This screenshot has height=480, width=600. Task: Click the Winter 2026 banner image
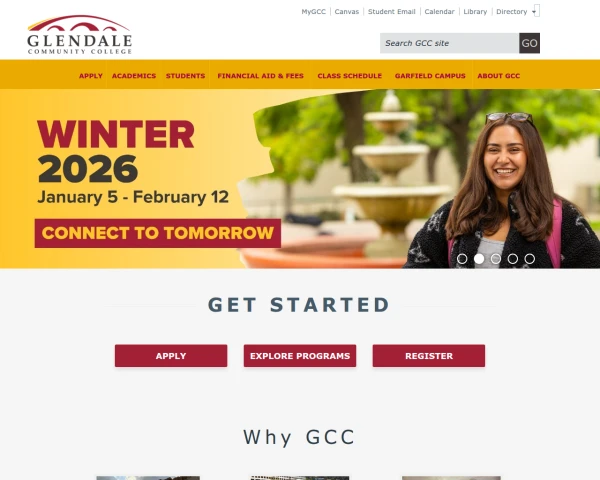point(300,179)
